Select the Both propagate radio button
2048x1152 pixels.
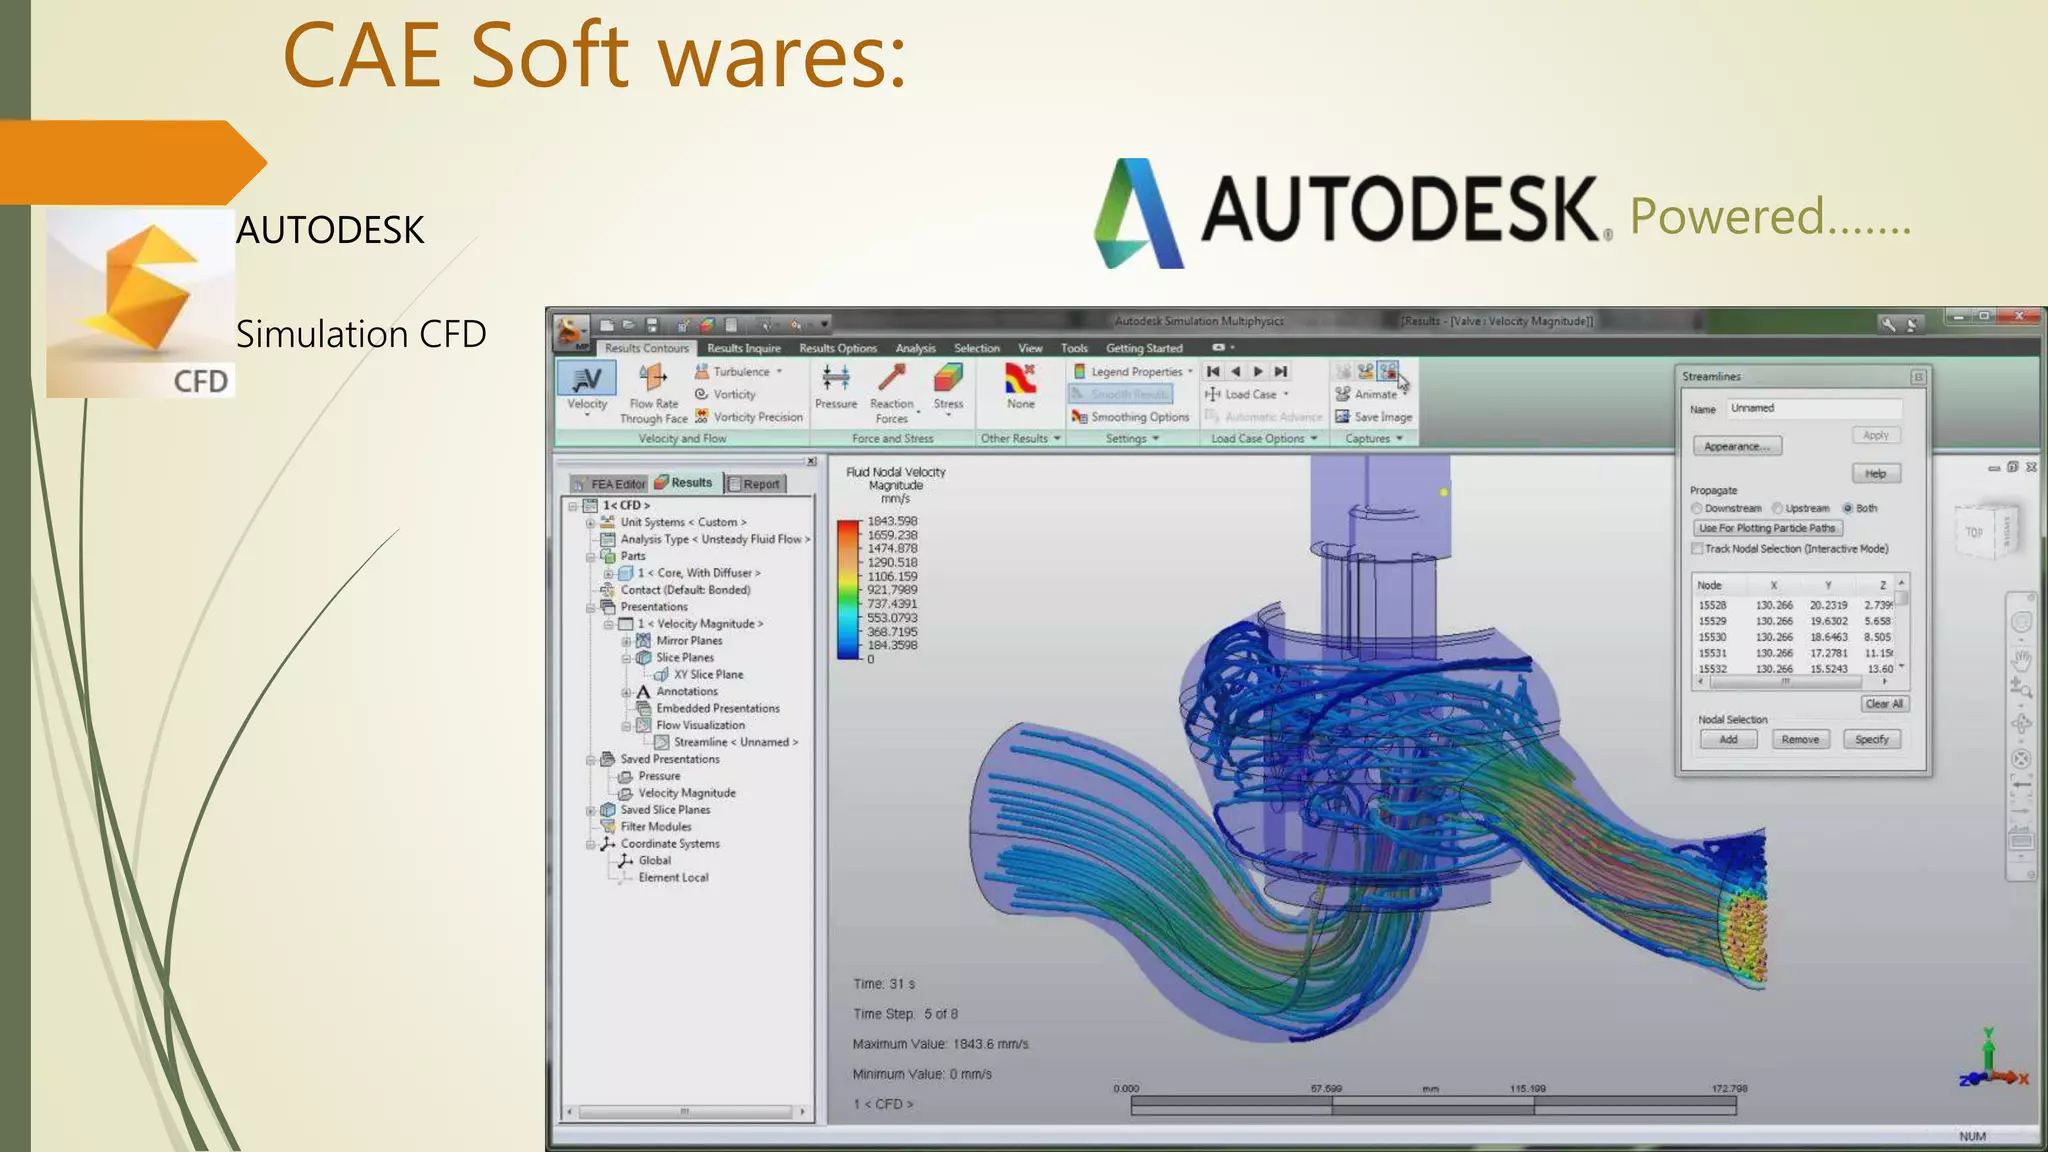click(1848, 508)
